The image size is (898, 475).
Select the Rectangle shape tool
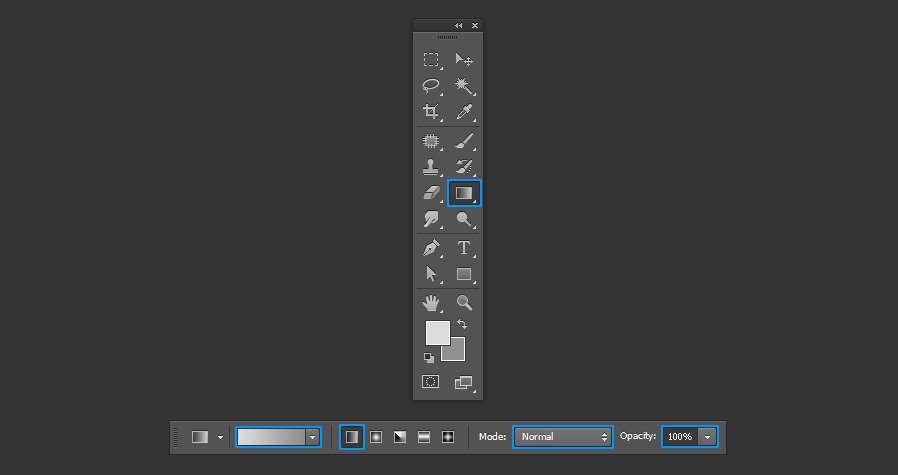464,274
